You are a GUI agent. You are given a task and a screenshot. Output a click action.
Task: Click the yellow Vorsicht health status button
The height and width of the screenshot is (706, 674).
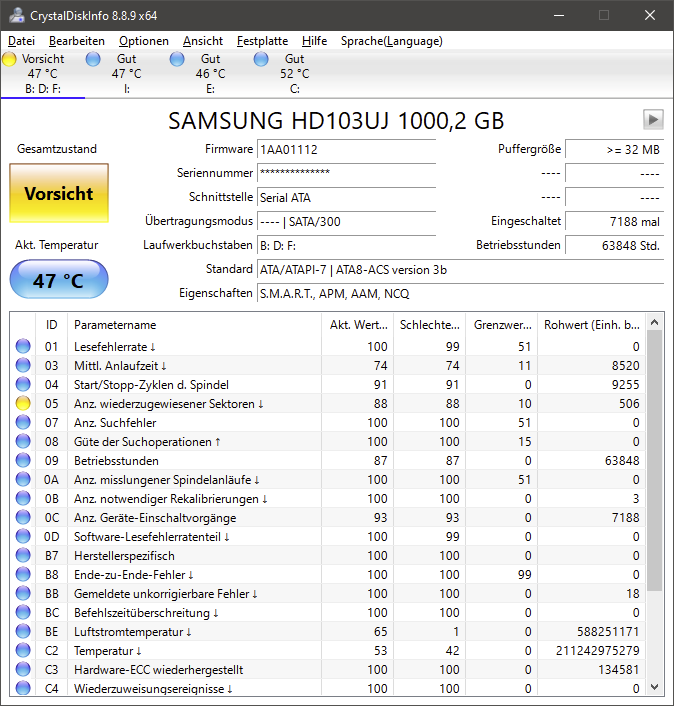[x=59, y=193]
